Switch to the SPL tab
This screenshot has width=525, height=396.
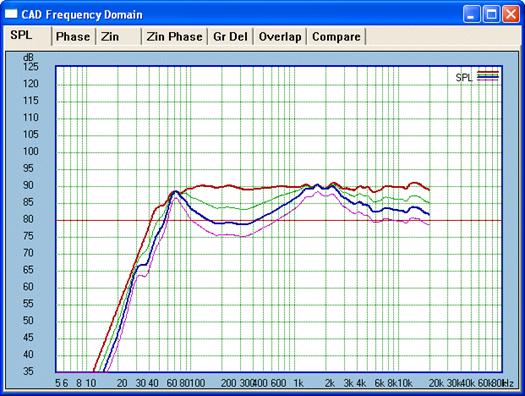point(27,35)
